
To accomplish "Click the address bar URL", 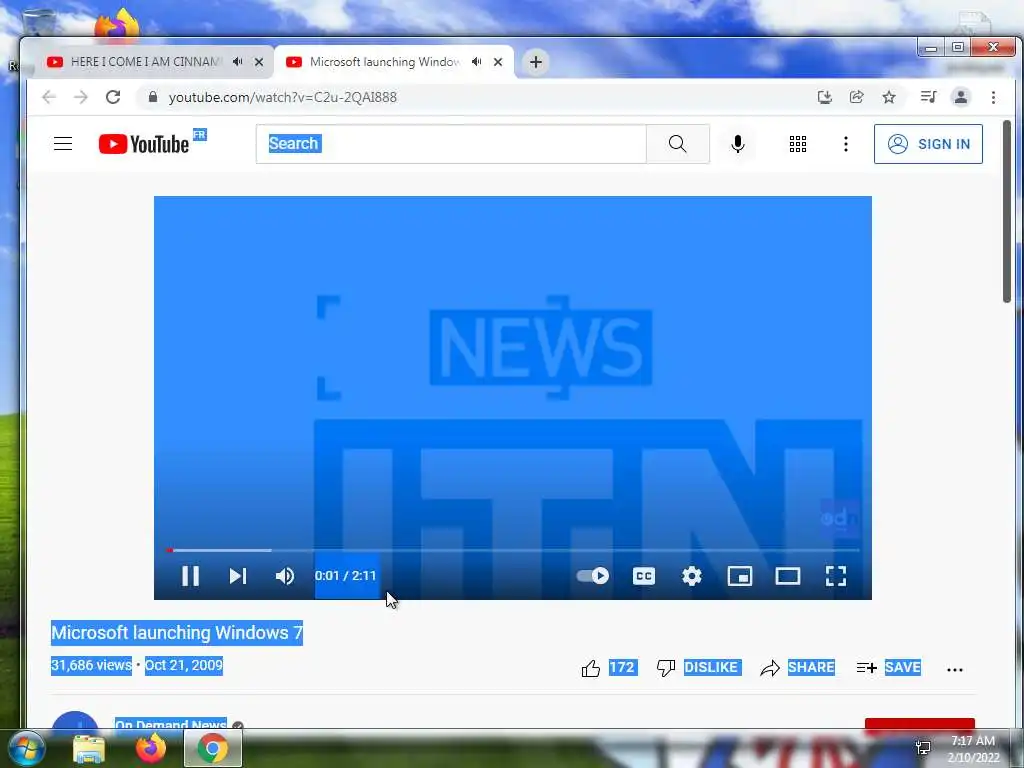I will [283, 97].
